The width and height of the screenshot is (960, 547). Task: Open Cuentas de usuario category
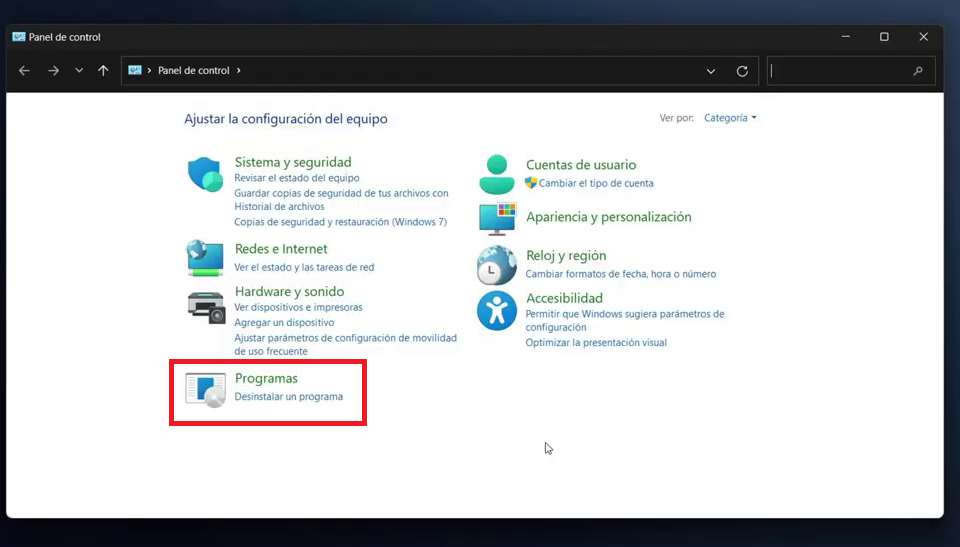coord(581,164)
